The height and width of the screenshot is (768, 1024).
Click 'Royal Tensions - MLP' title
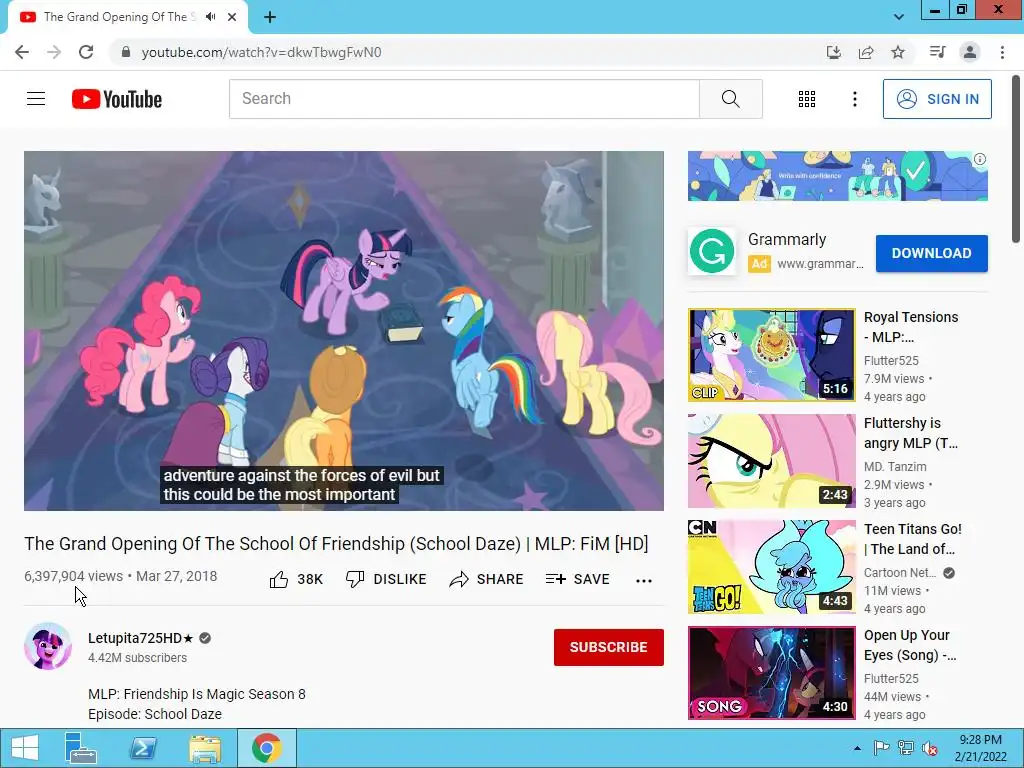[911, 327]
